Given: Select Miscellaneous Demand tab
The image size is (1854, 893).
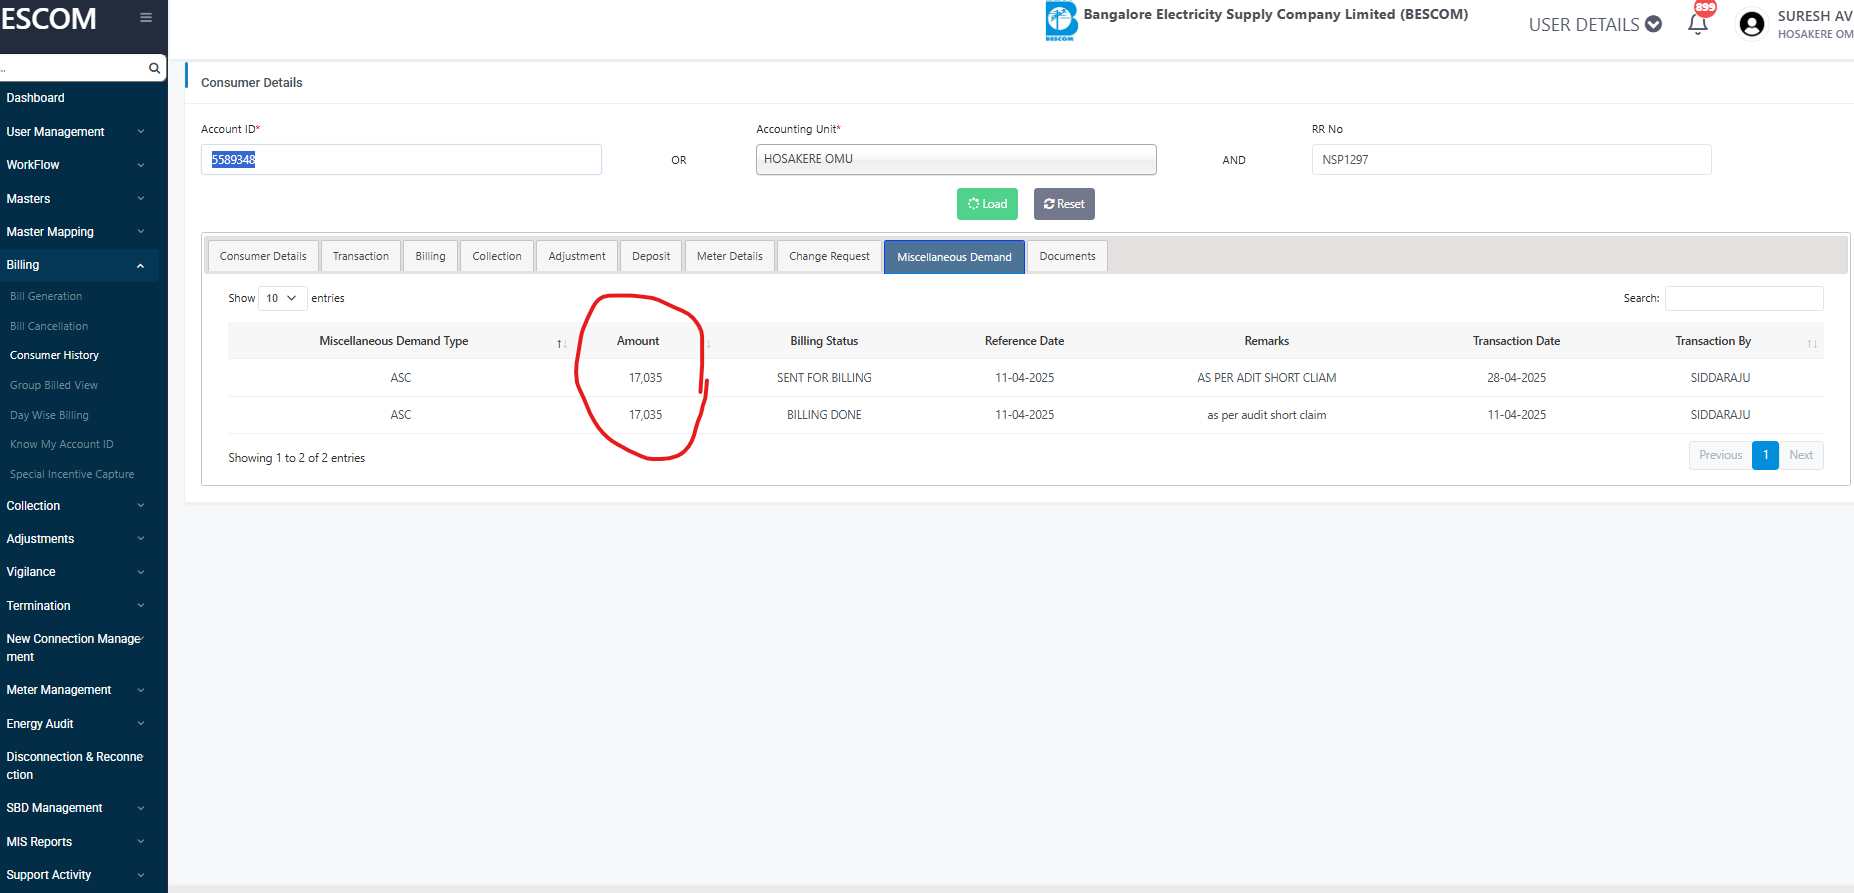Looking at the screenshot, I should point(954,257).
